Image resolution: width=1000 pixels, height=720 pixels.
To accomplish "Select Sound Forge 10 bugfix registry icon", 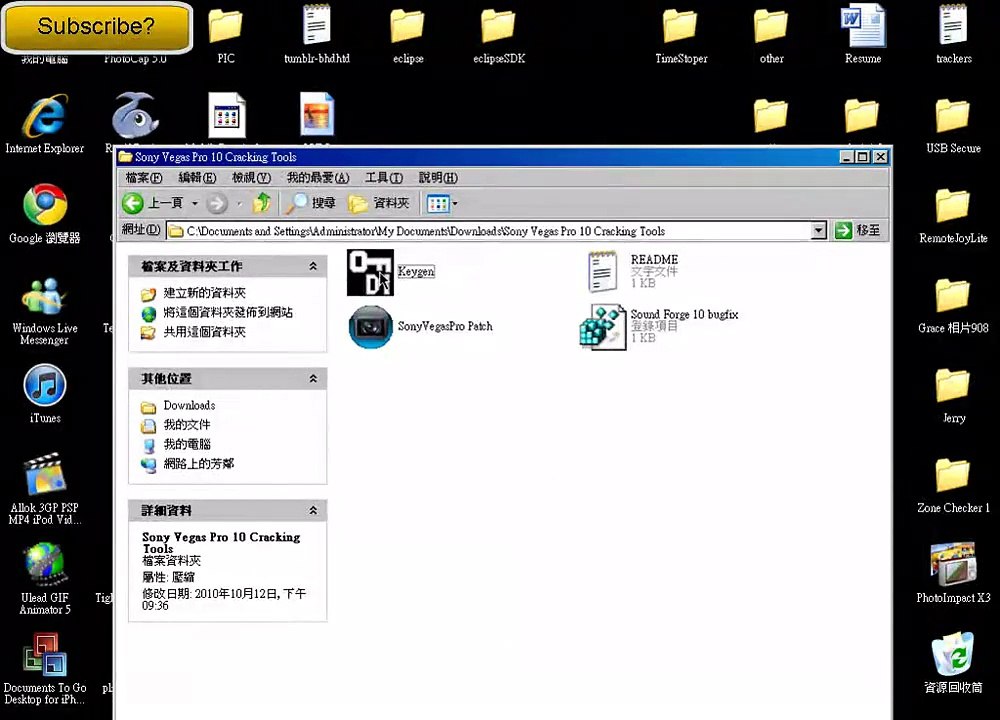I will (603, 327).
